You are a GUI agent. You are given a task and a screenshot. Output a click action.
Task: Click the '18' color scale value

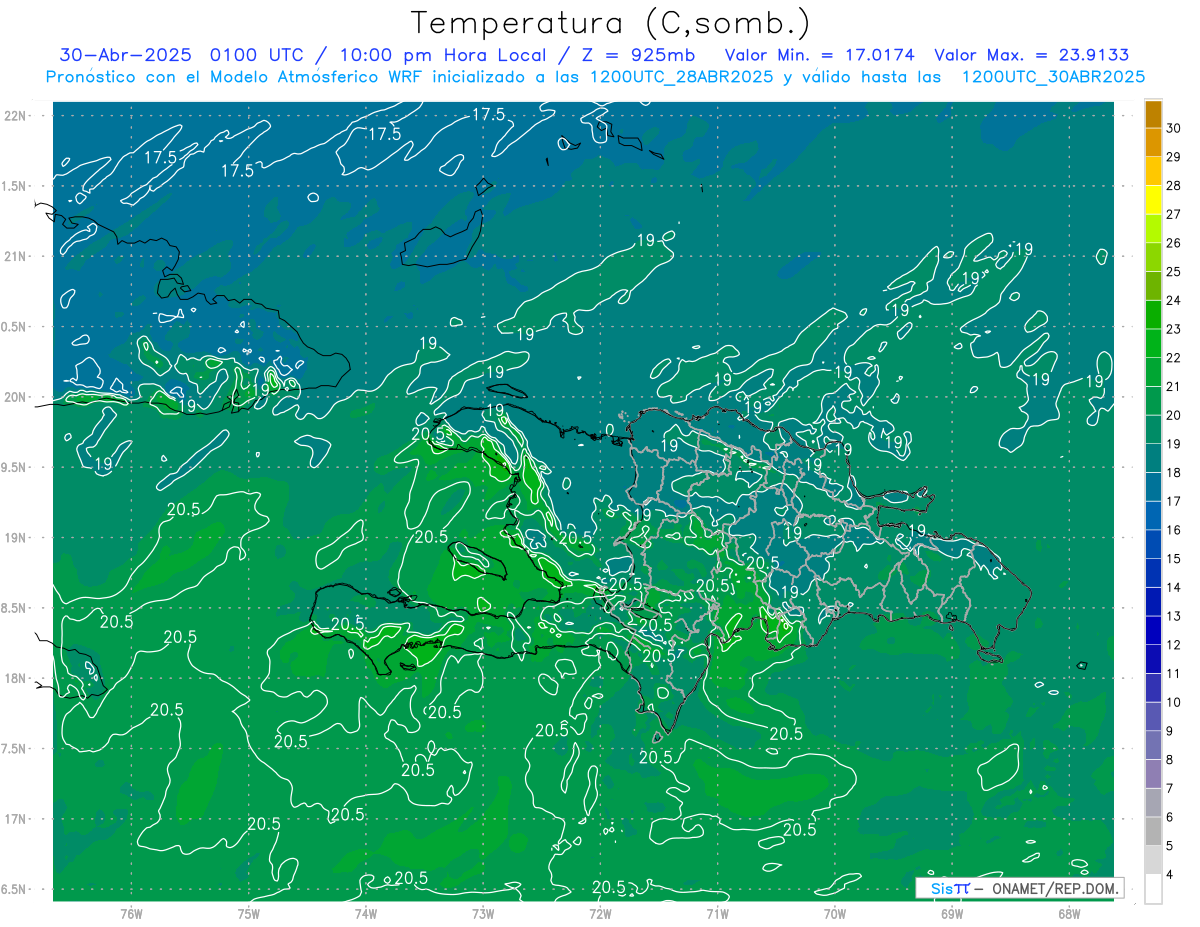click(1175, 472)
